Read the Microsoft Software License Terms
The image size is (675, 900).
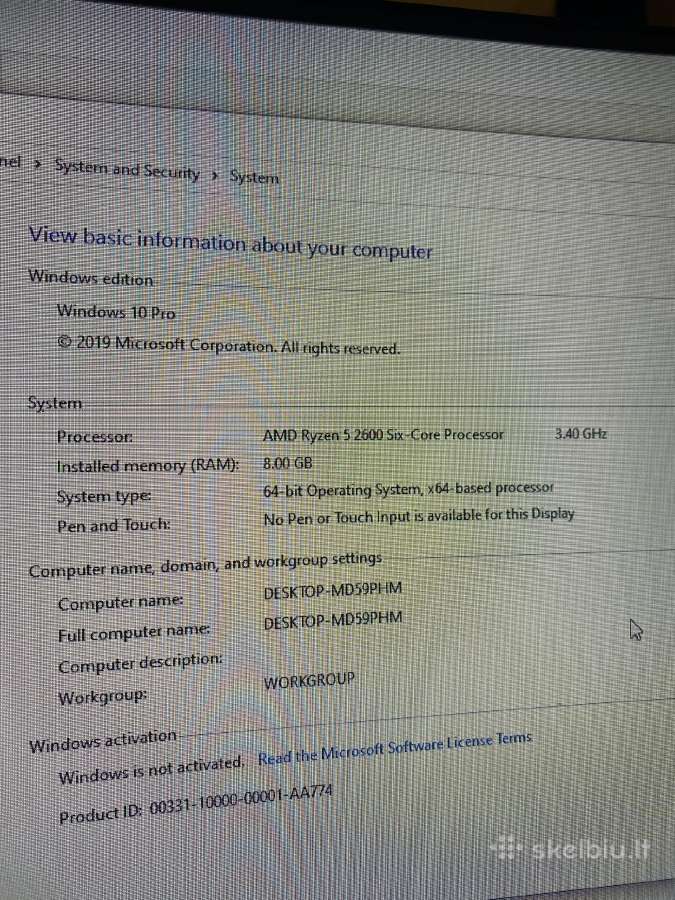pyautogui.click(x=395, y=748)
